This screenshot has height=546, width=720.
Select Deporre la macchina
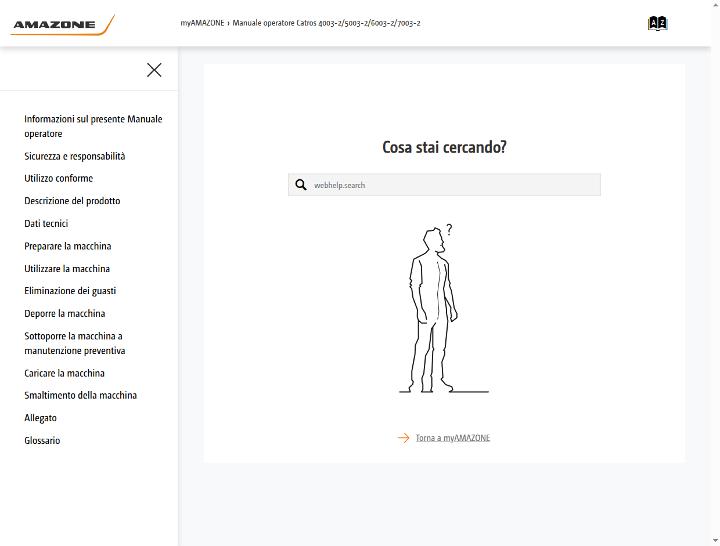point(65,314)
